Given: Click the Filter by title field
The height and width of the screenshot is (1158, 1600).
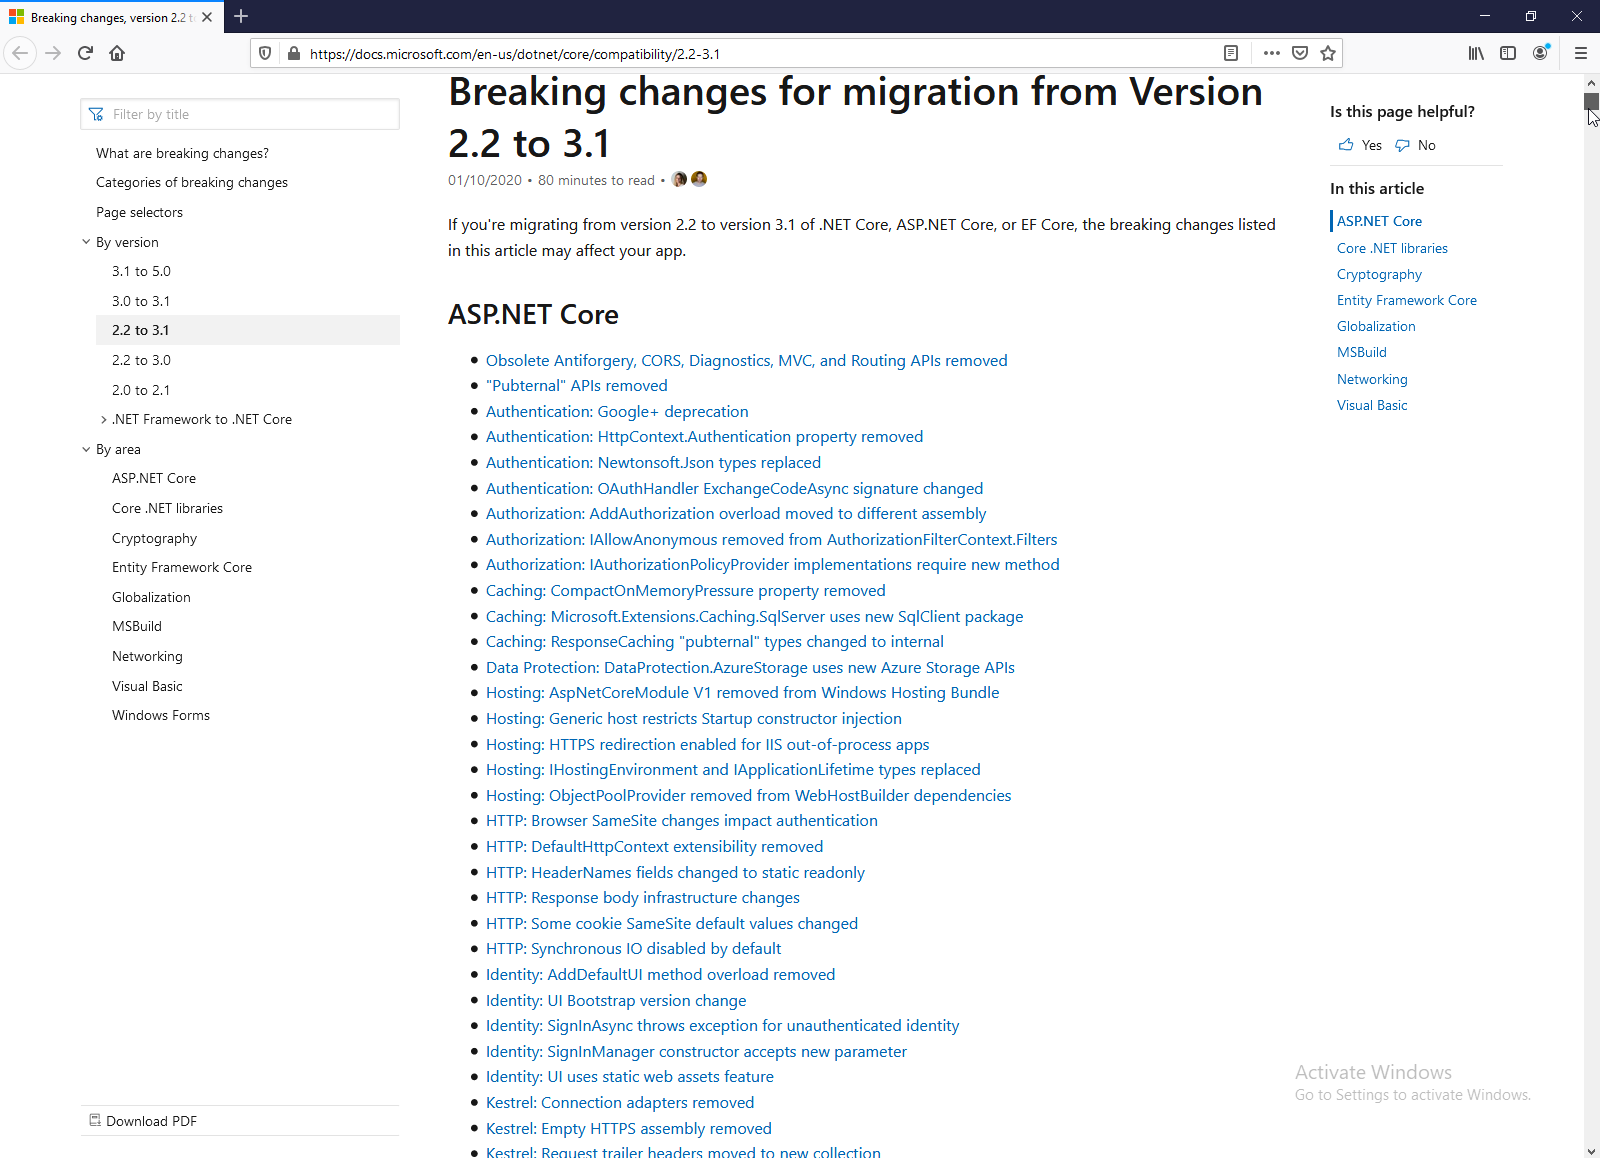Looking at the screenshot, I should coord(250,114).
